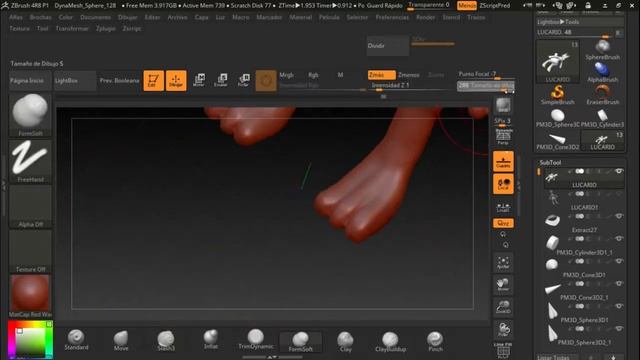Select the Standard brush in bottom shelf
The image size is (640, 360).
(76, 340)
